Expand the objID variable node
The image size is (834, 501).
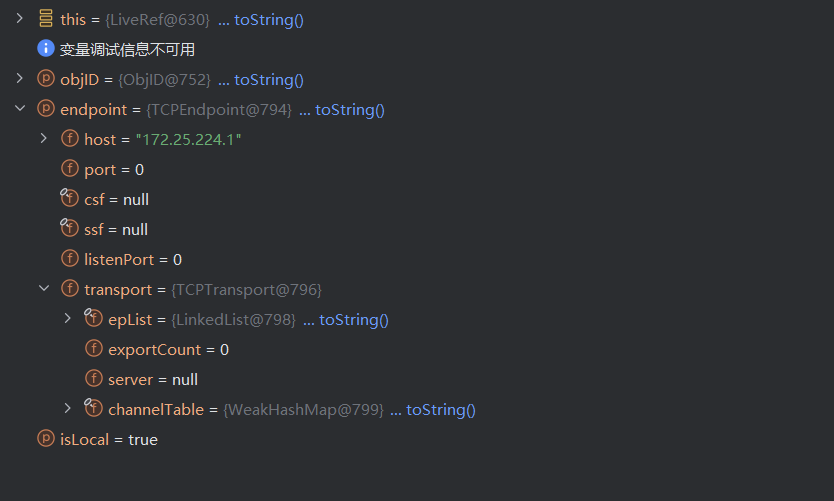[19, 79]
